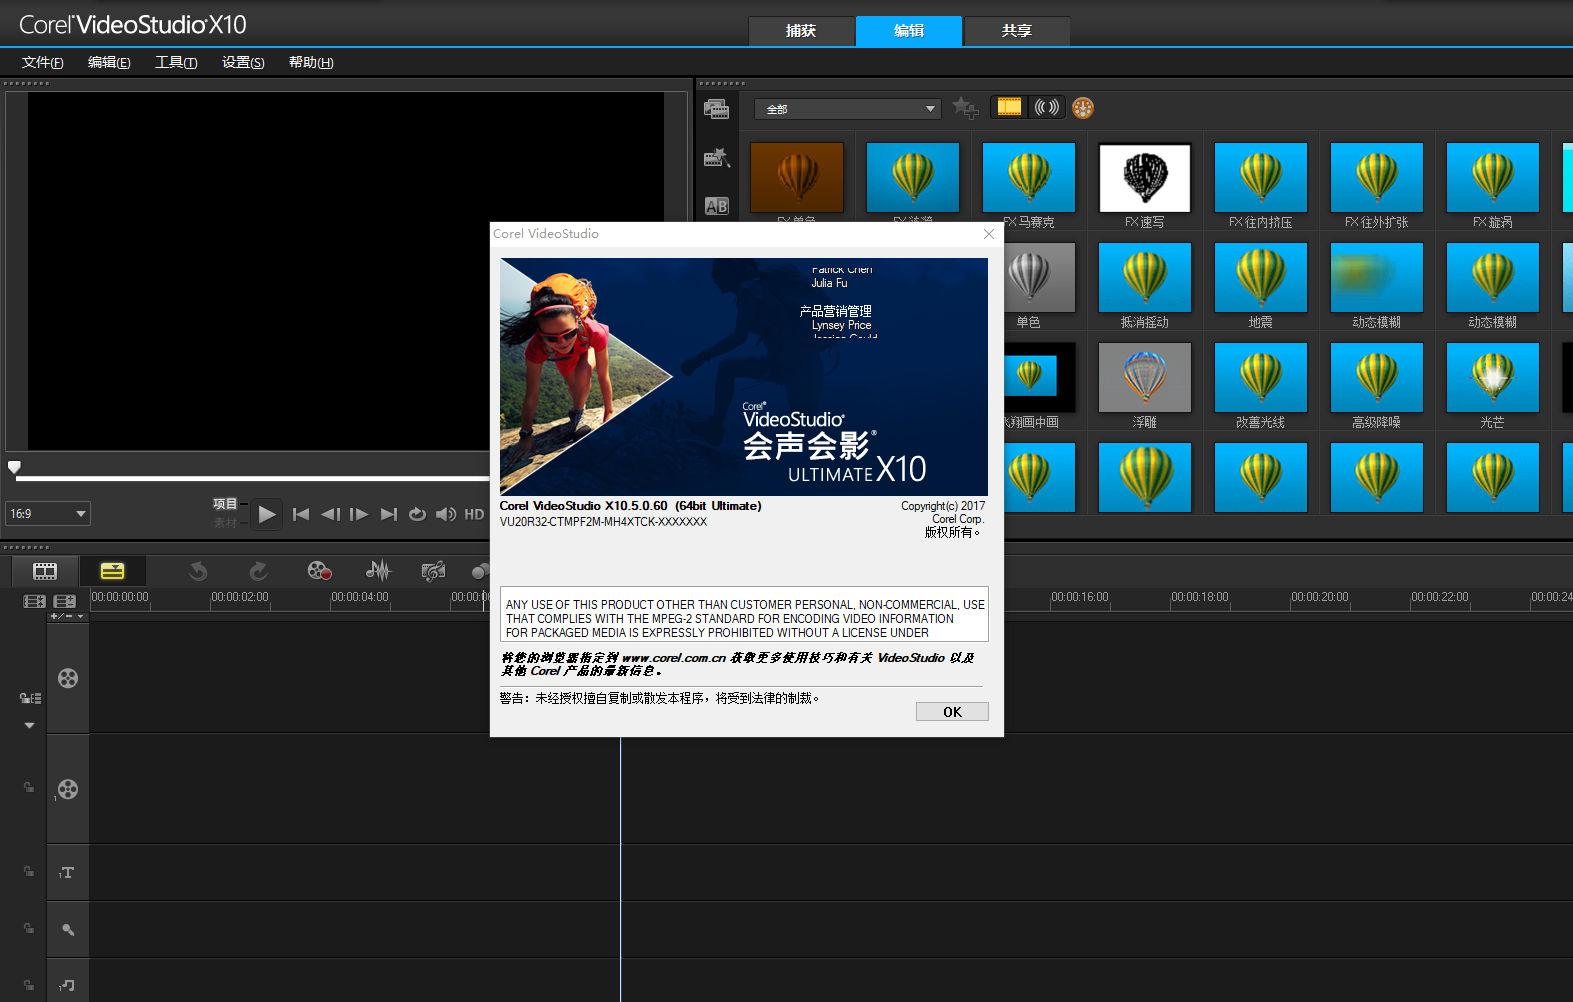Expand ripple editing options arrow
This screenshot has width=1573, height=1002.
pos(29,725)
